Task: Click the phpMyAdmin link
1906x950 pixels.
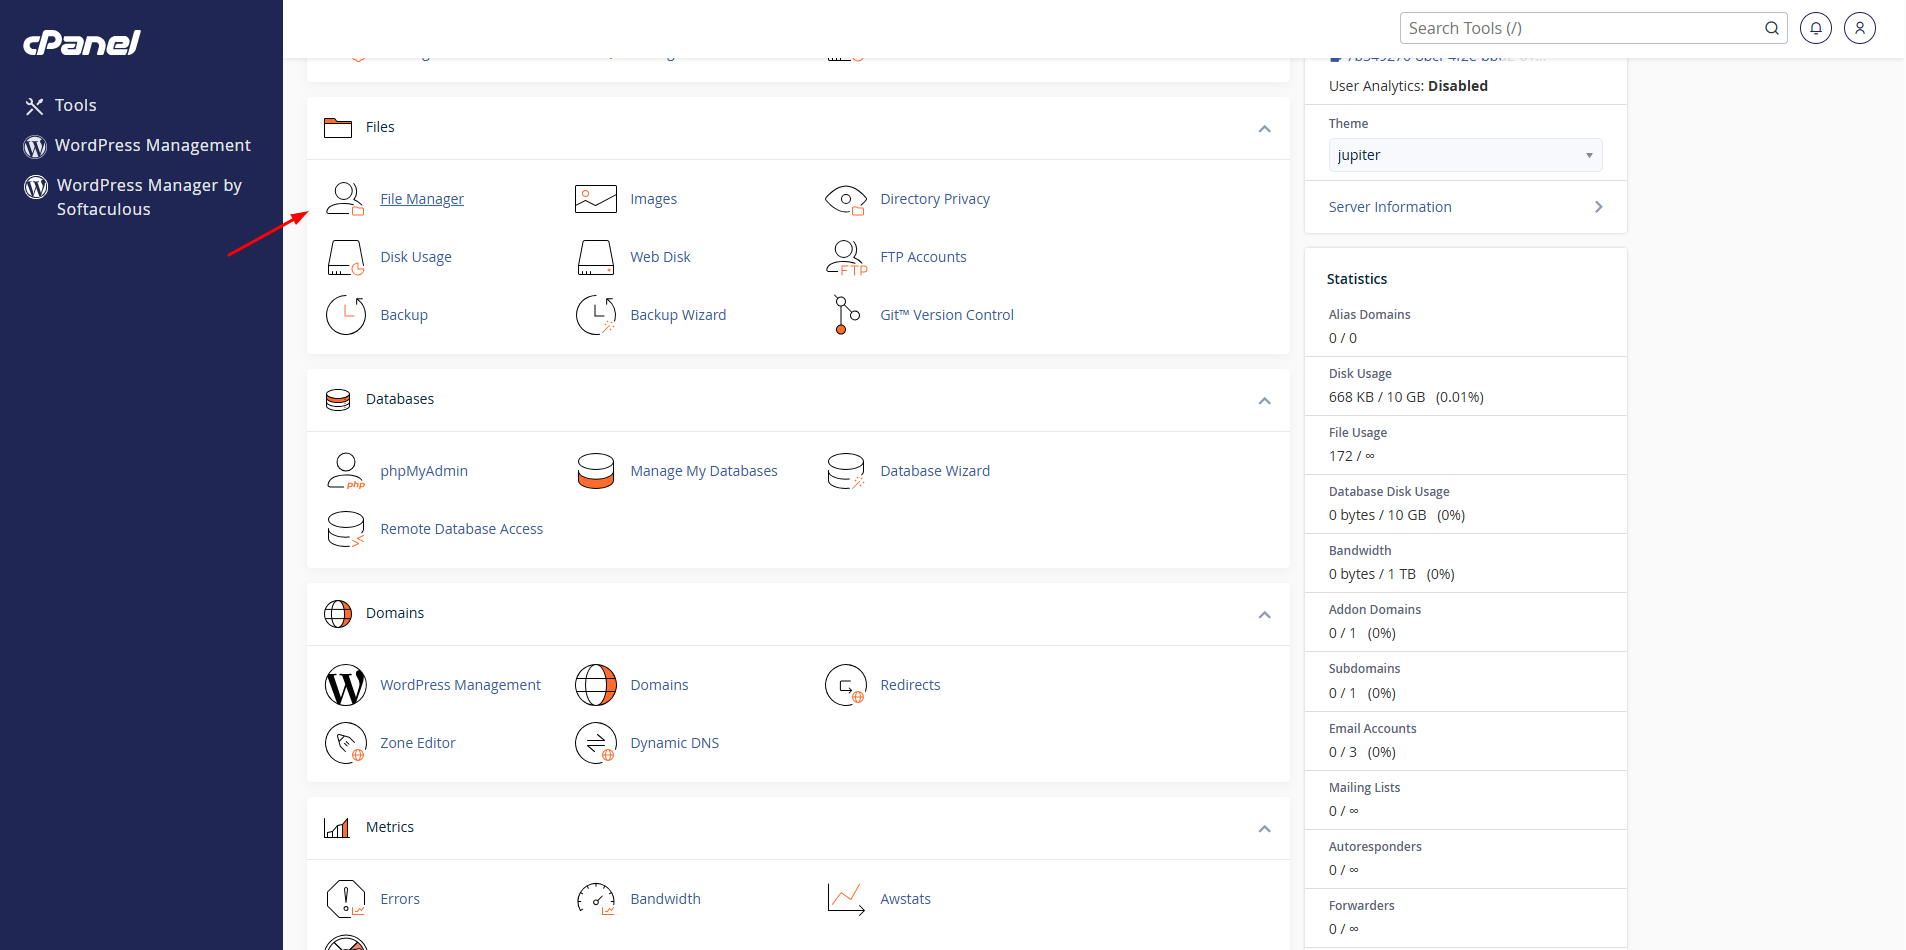Action: pyautogui.click(x=424, y=471)
